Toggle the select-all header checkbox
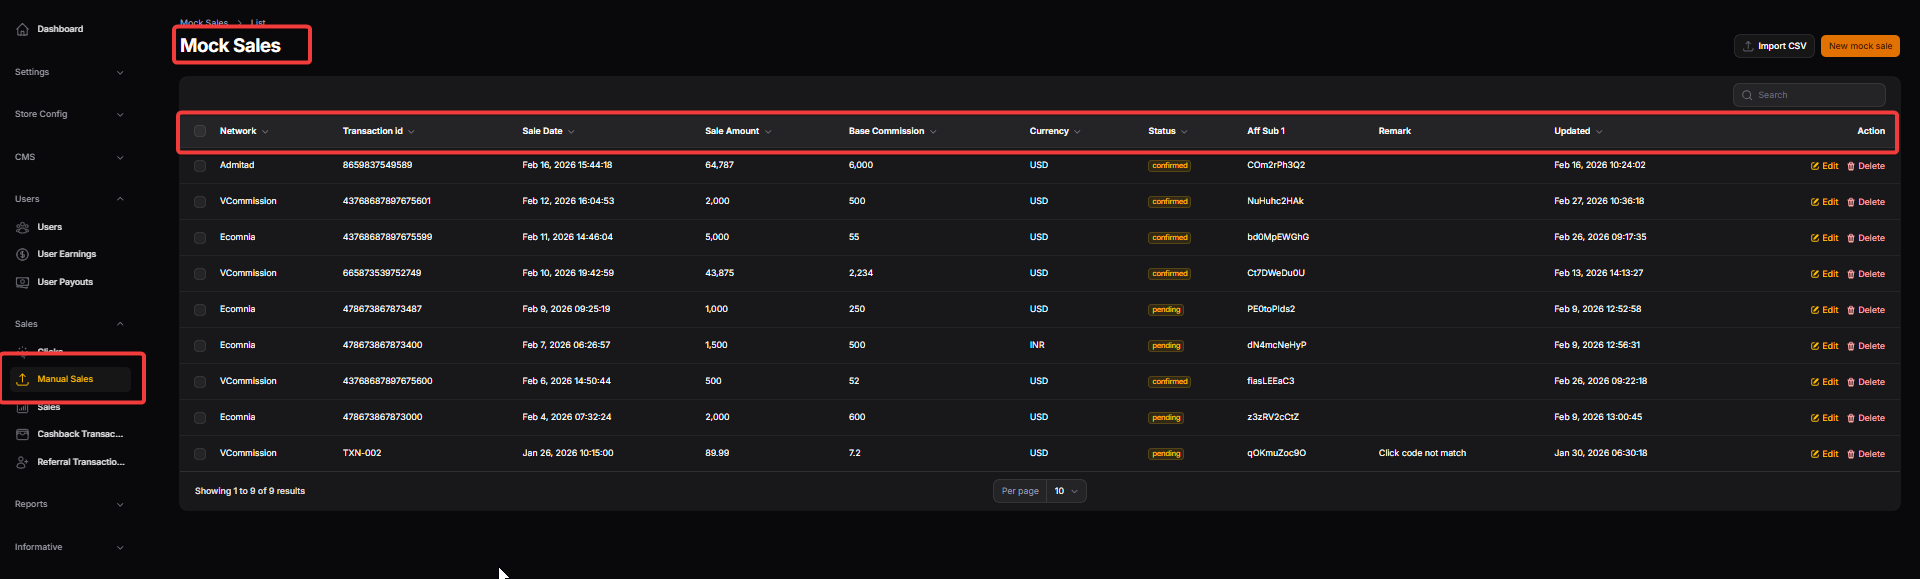Image resolution: width=1920 pixels, height=579 pixels. coord(200,131)
